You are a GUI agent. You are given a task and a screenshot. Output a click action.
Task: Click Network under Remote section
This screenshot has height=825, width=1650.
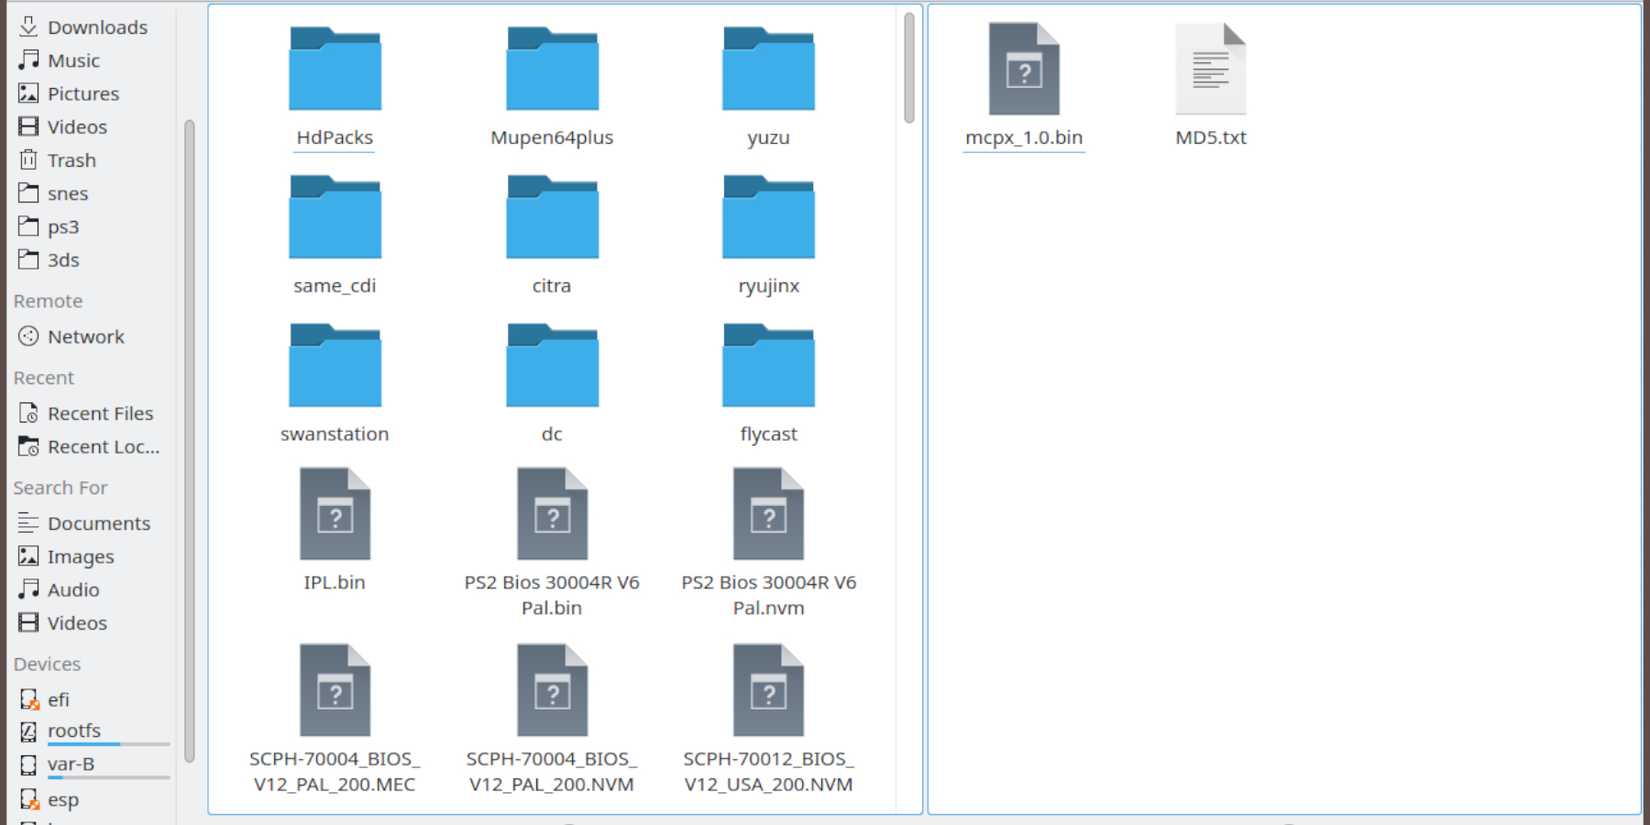pyautogui.click(x=86, y=337)
